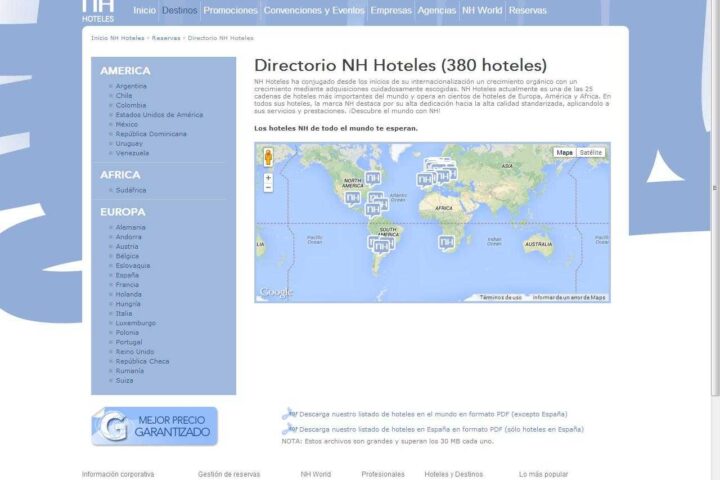Open the Promociones menu item
Screen dimensions: 720x480
(230, 10)
